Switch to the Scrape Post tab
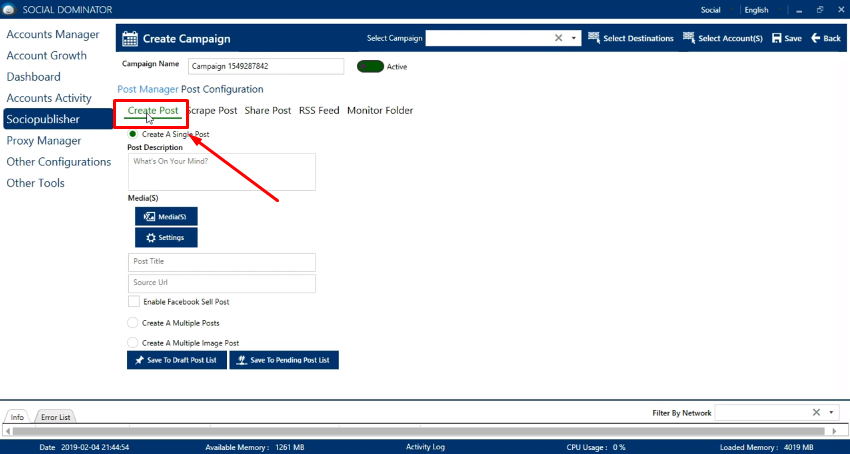This screenshot has width=850, height=454. click(x=212, y=111)
